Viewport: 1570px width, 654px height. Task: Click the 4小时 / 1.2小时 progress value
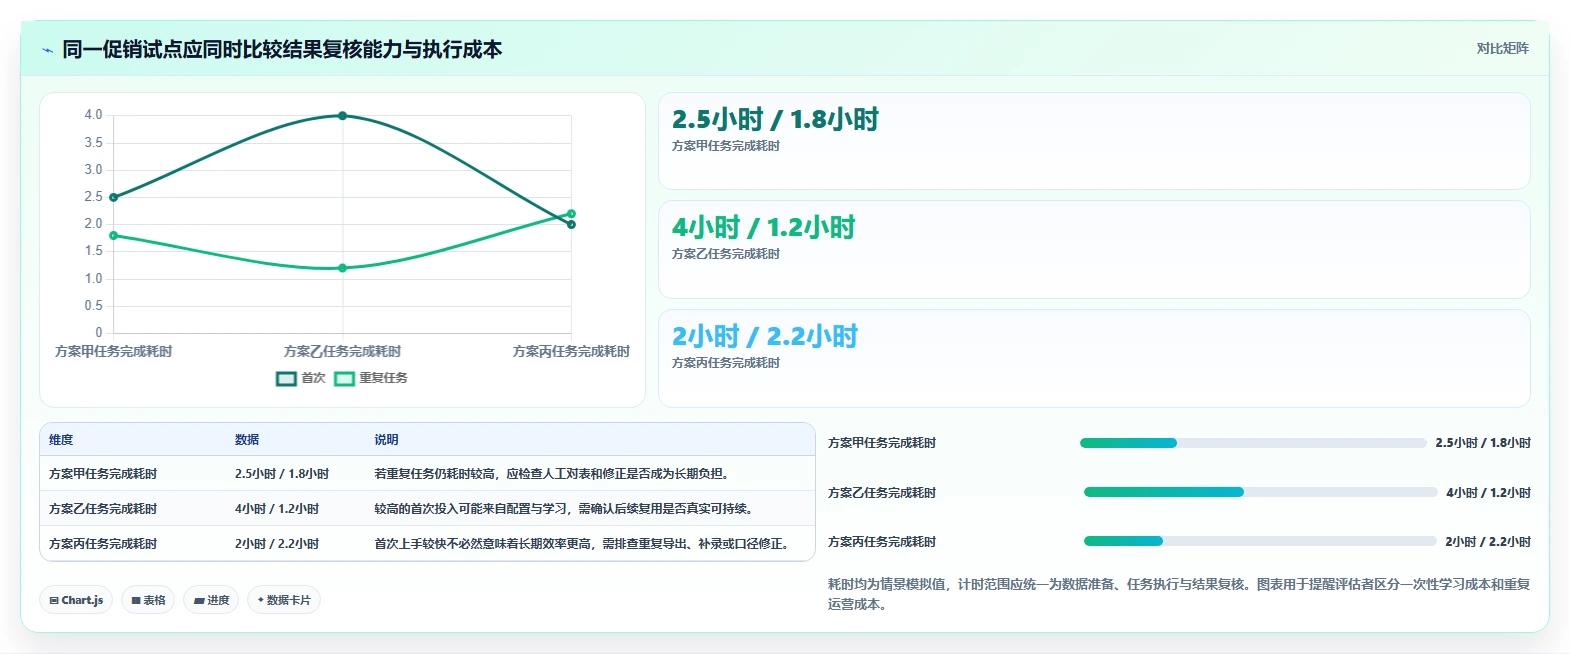[x=1488, y=493]
